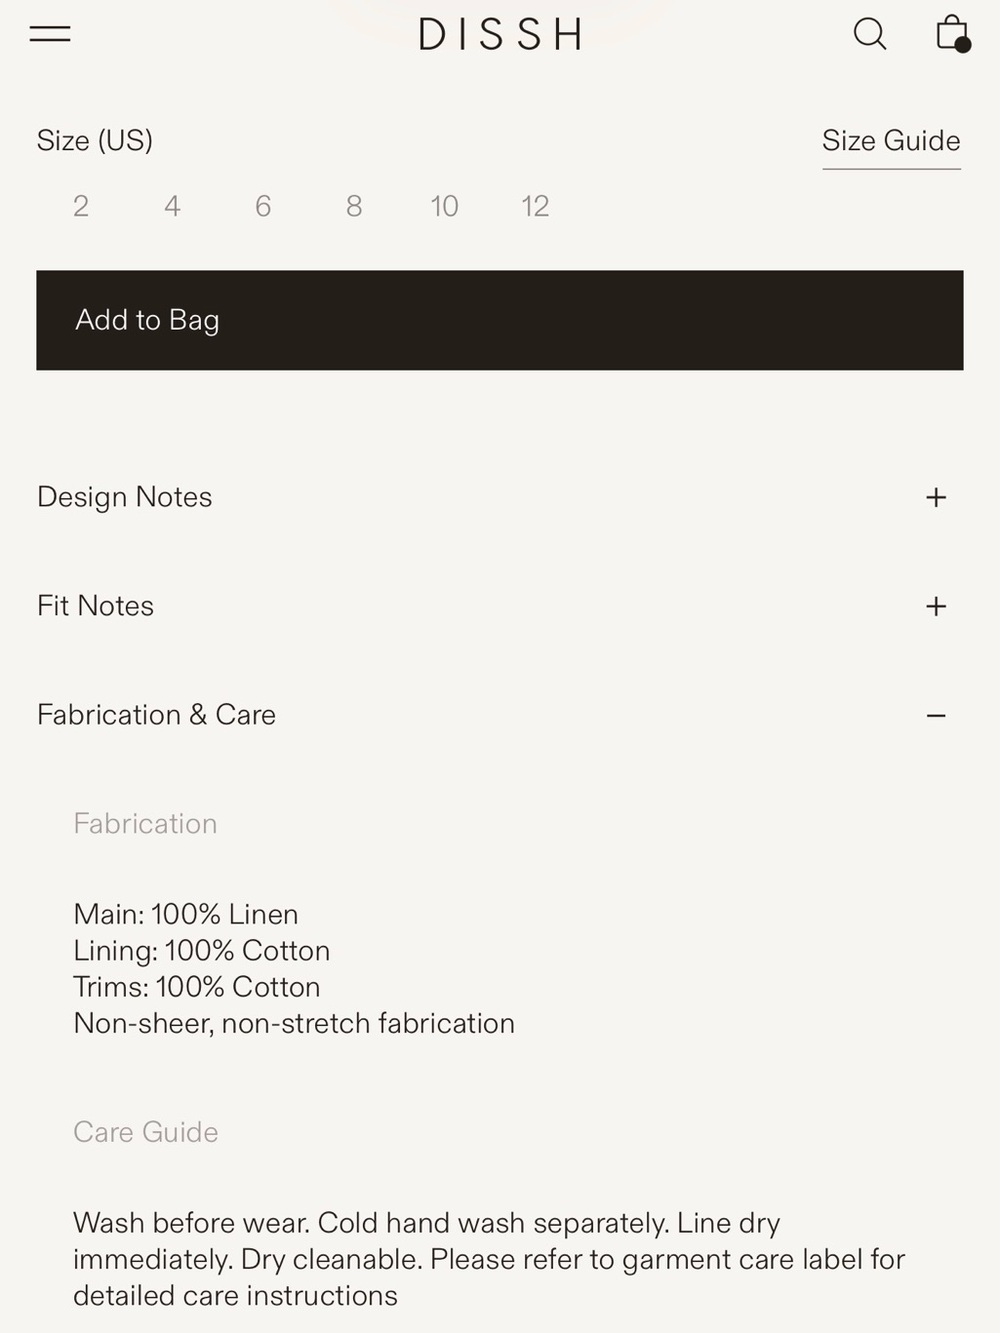This screenshot has width=1000, height=1333.
Task: Expand Fit Notes with plus icon
Action: [x=936, y=606]
